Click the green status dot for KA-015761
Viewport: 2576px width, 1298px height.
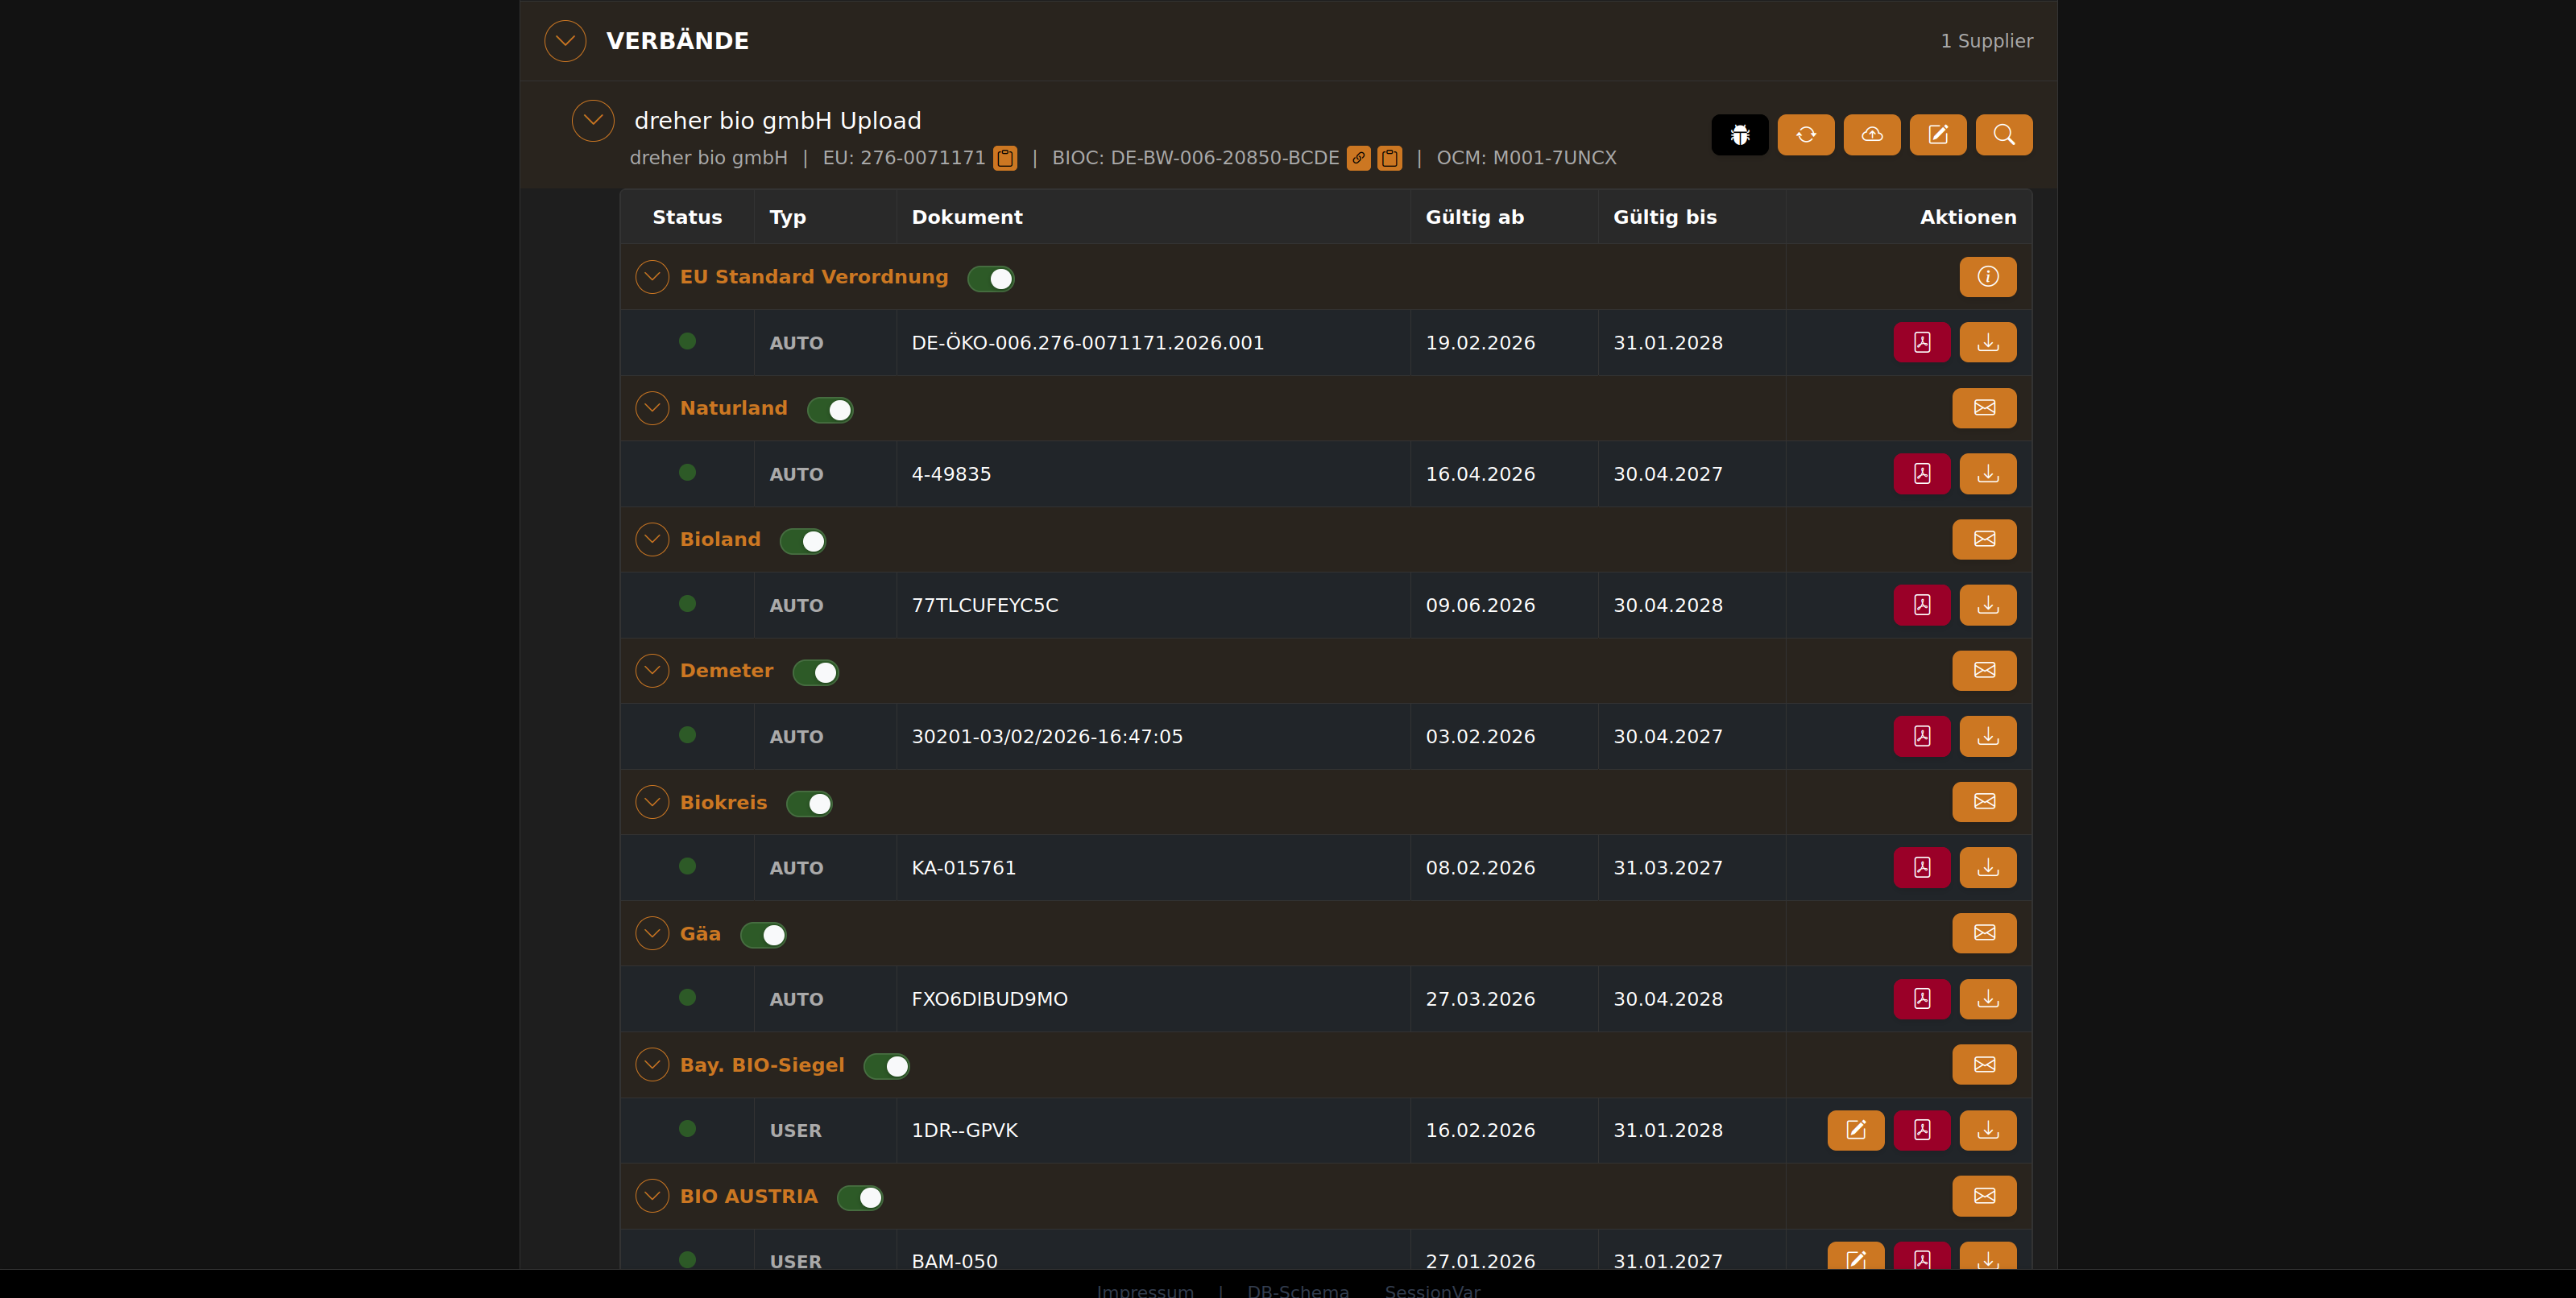[687, 866]
